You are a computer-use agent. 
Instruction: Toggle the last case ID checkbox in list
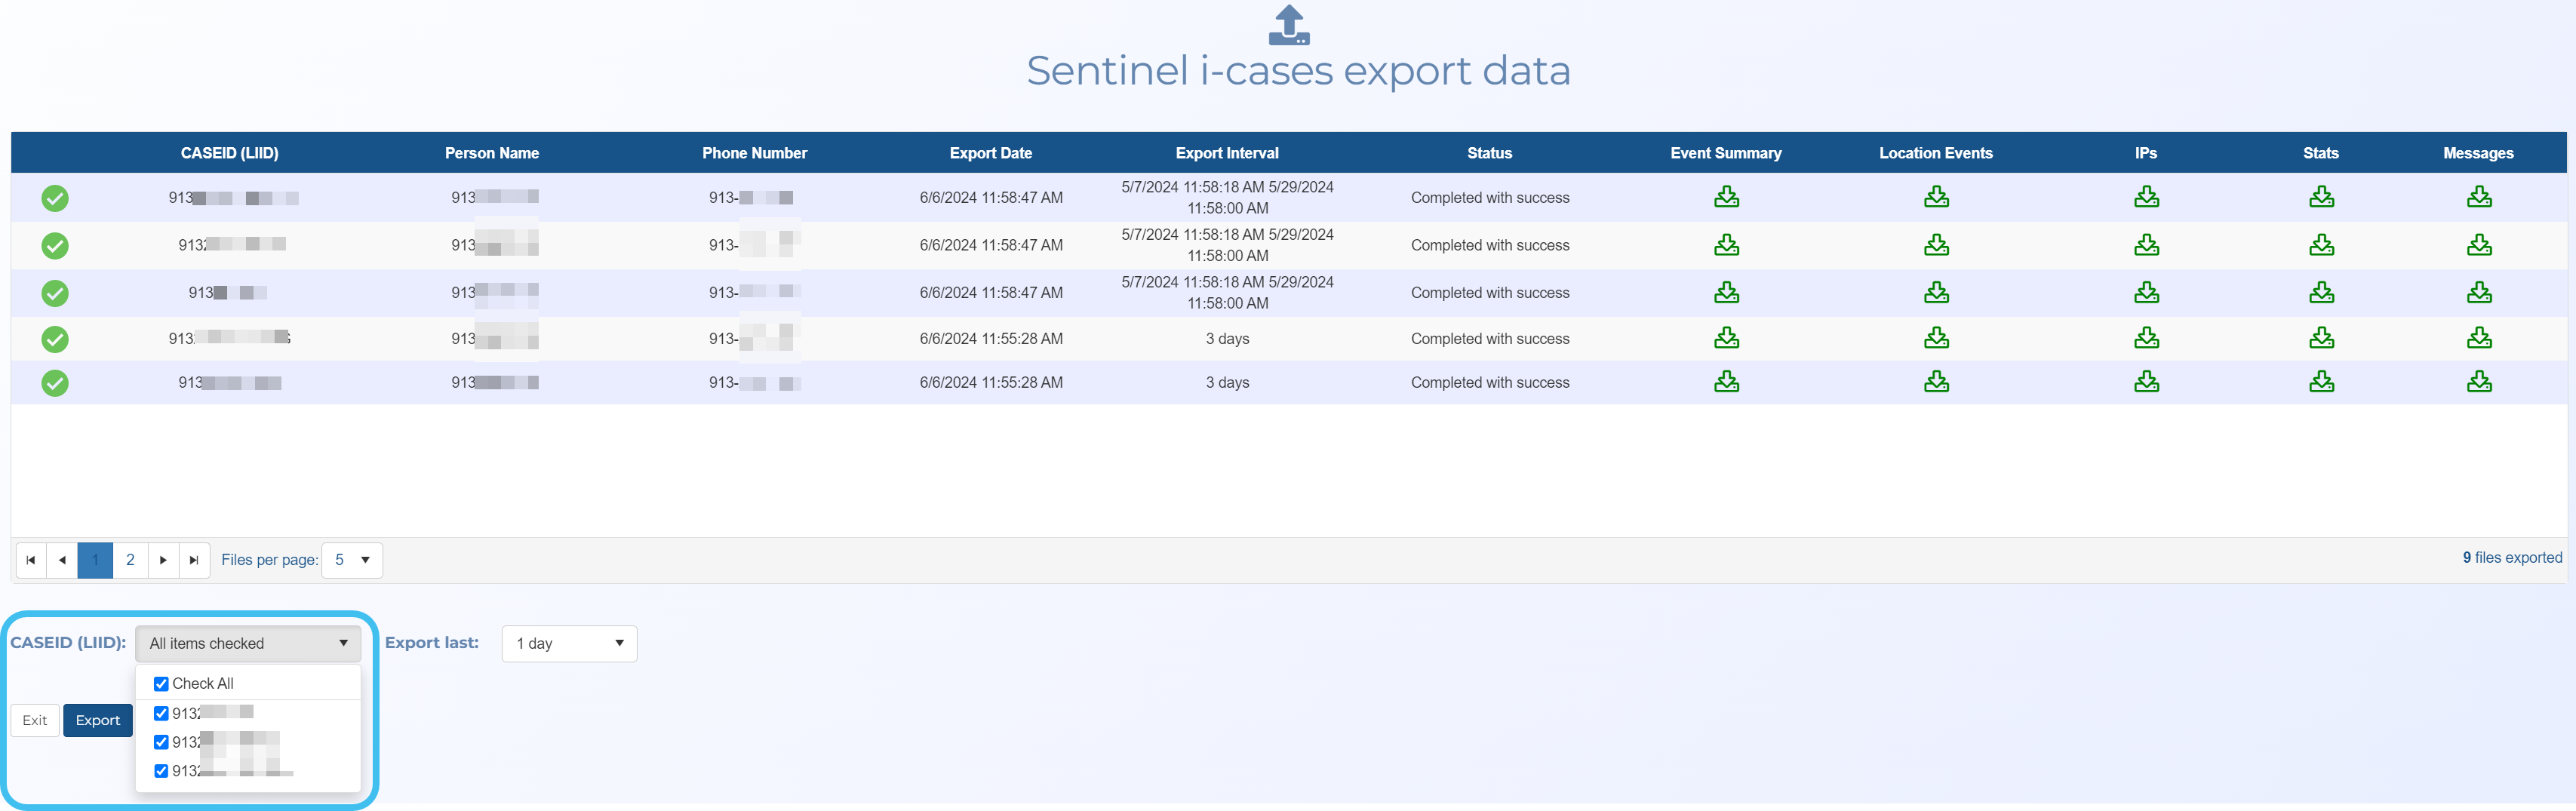pyautogui.click(x=161, y=771)
